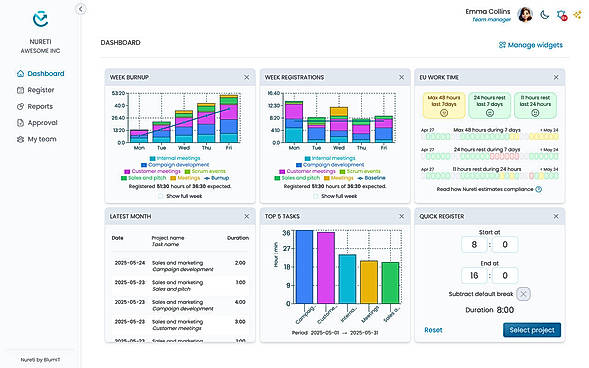Close the Top 5 Tasks widget
This screenshot has width=589, height=368.
pos(401,217)
